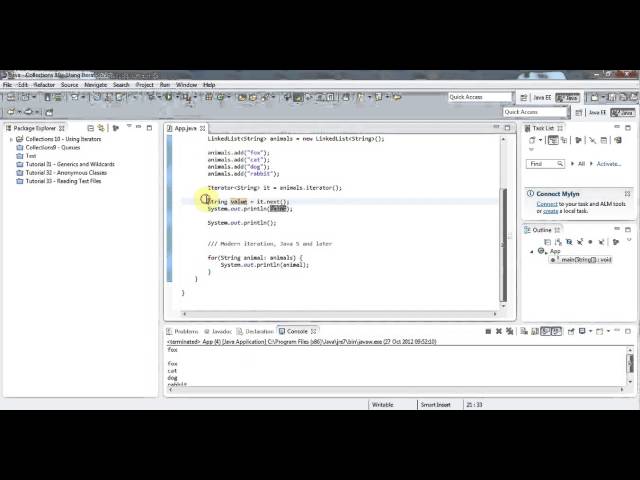Viewport: 640px width, 480px height.
Task: Expand Collections 10 - Using Iterators project
Action: tap(11, 140)
